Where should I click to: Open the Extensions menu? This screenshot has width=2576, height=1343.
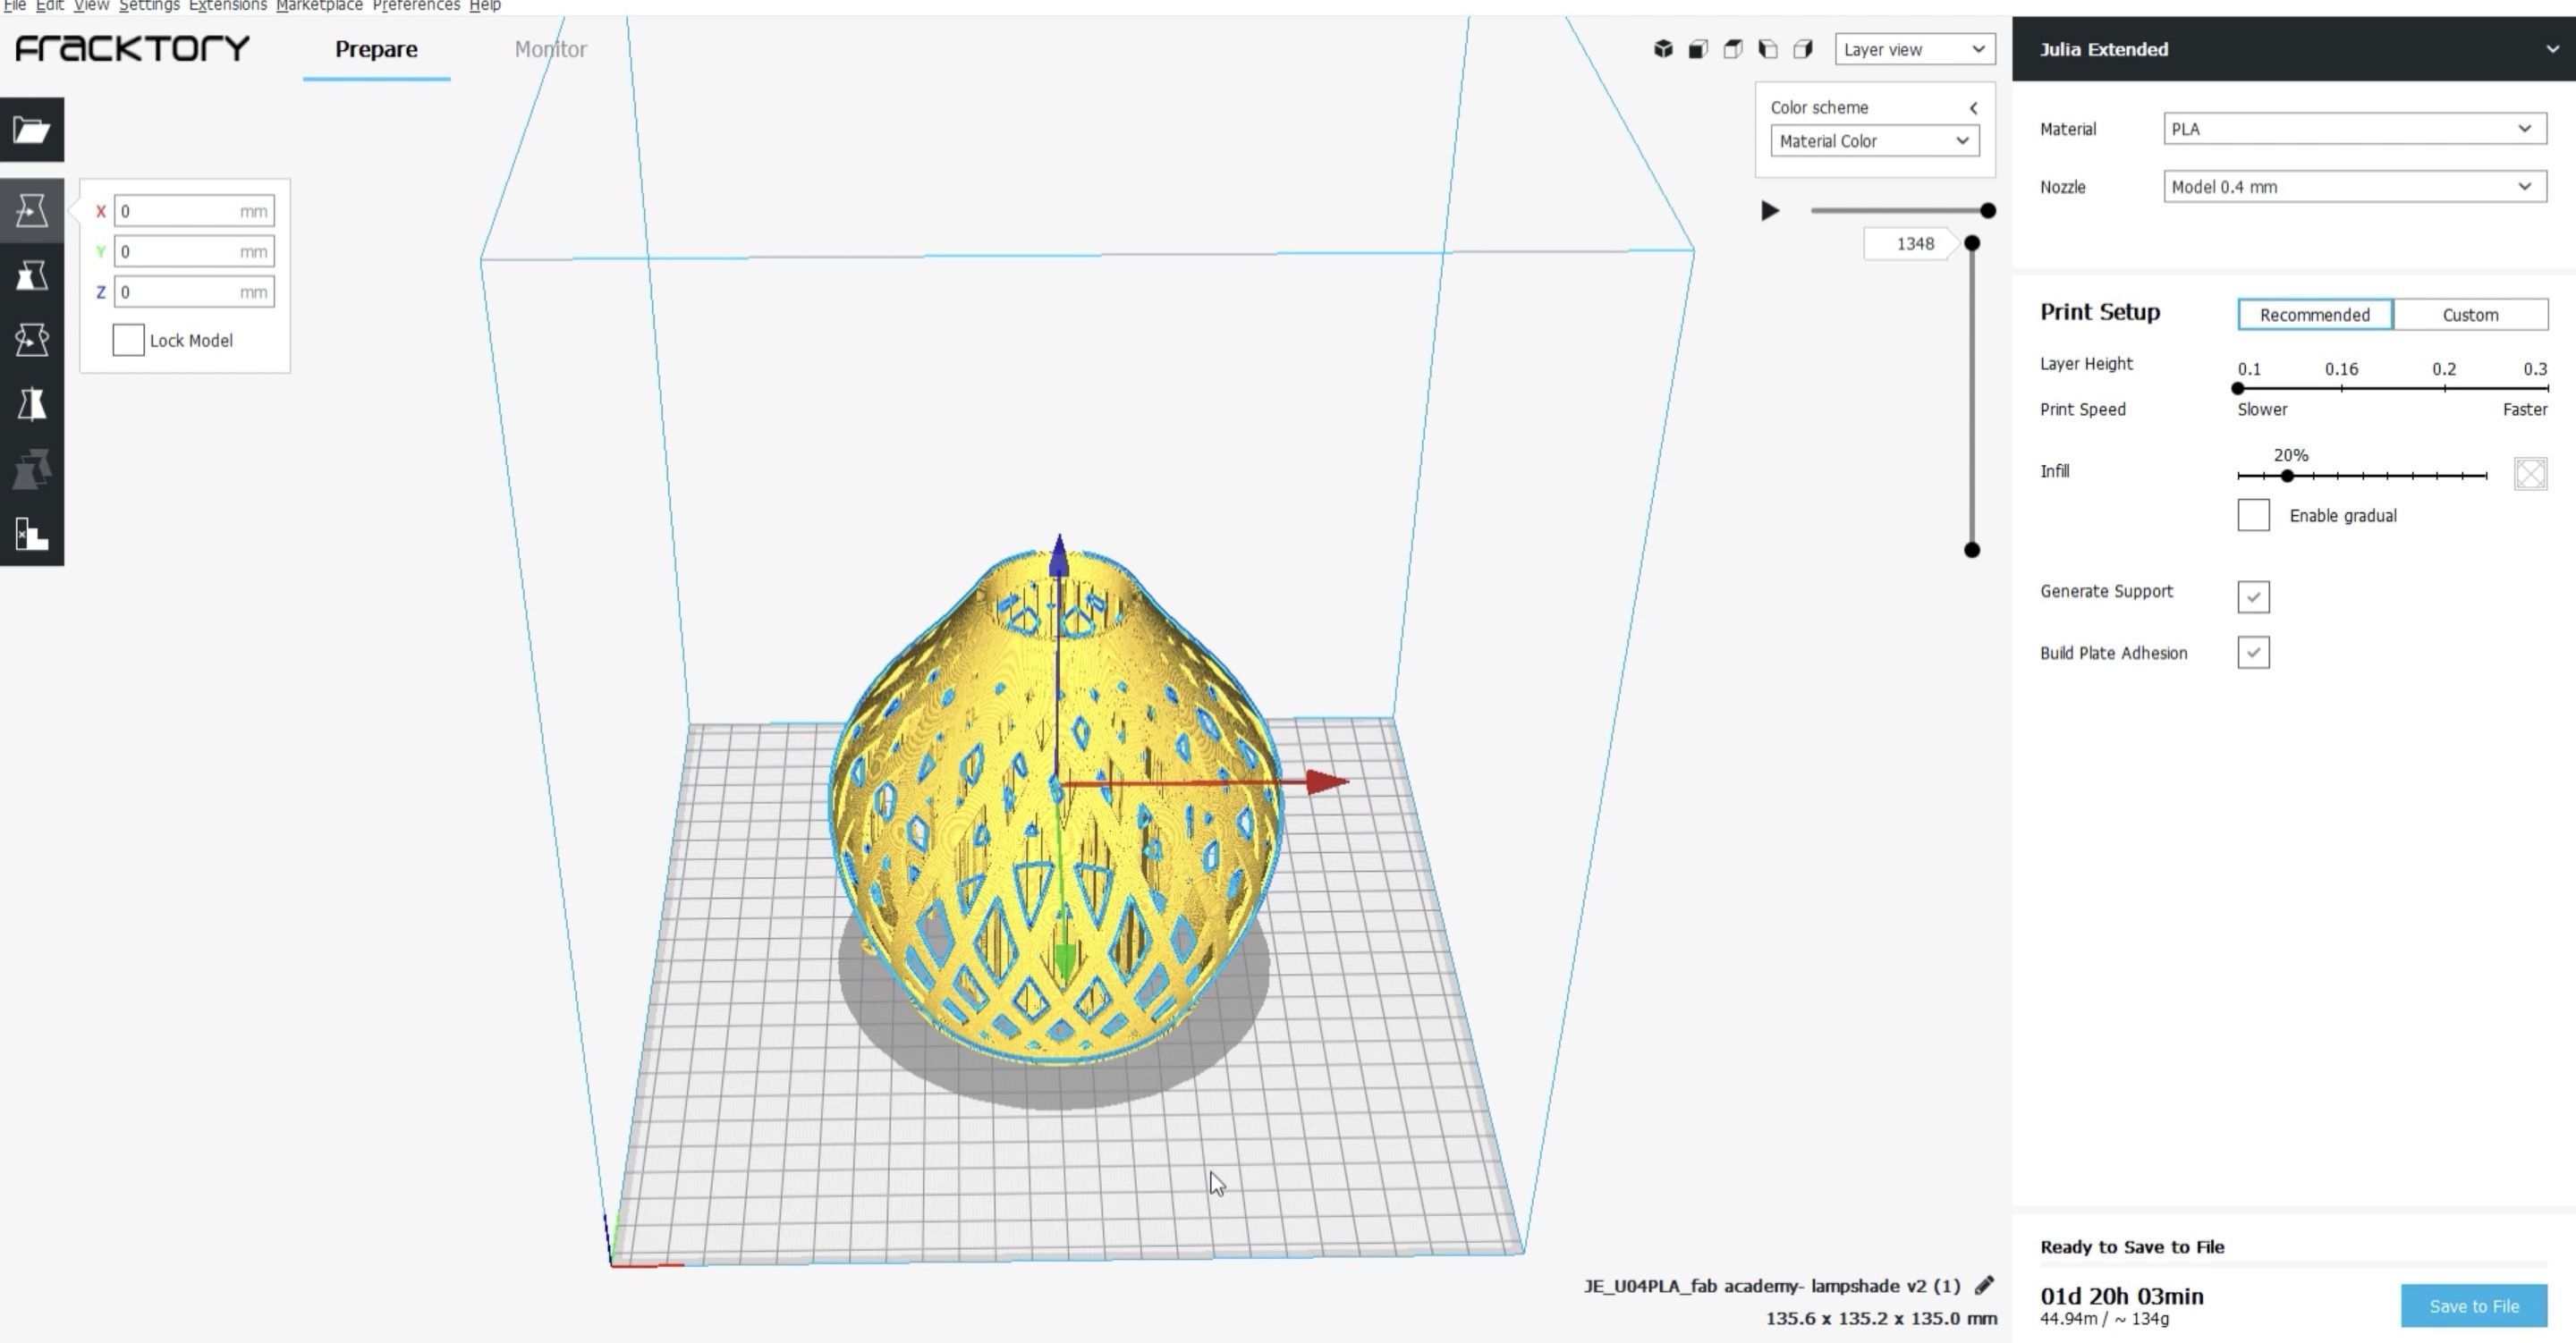pyautogui.click(x=228, y=5)
